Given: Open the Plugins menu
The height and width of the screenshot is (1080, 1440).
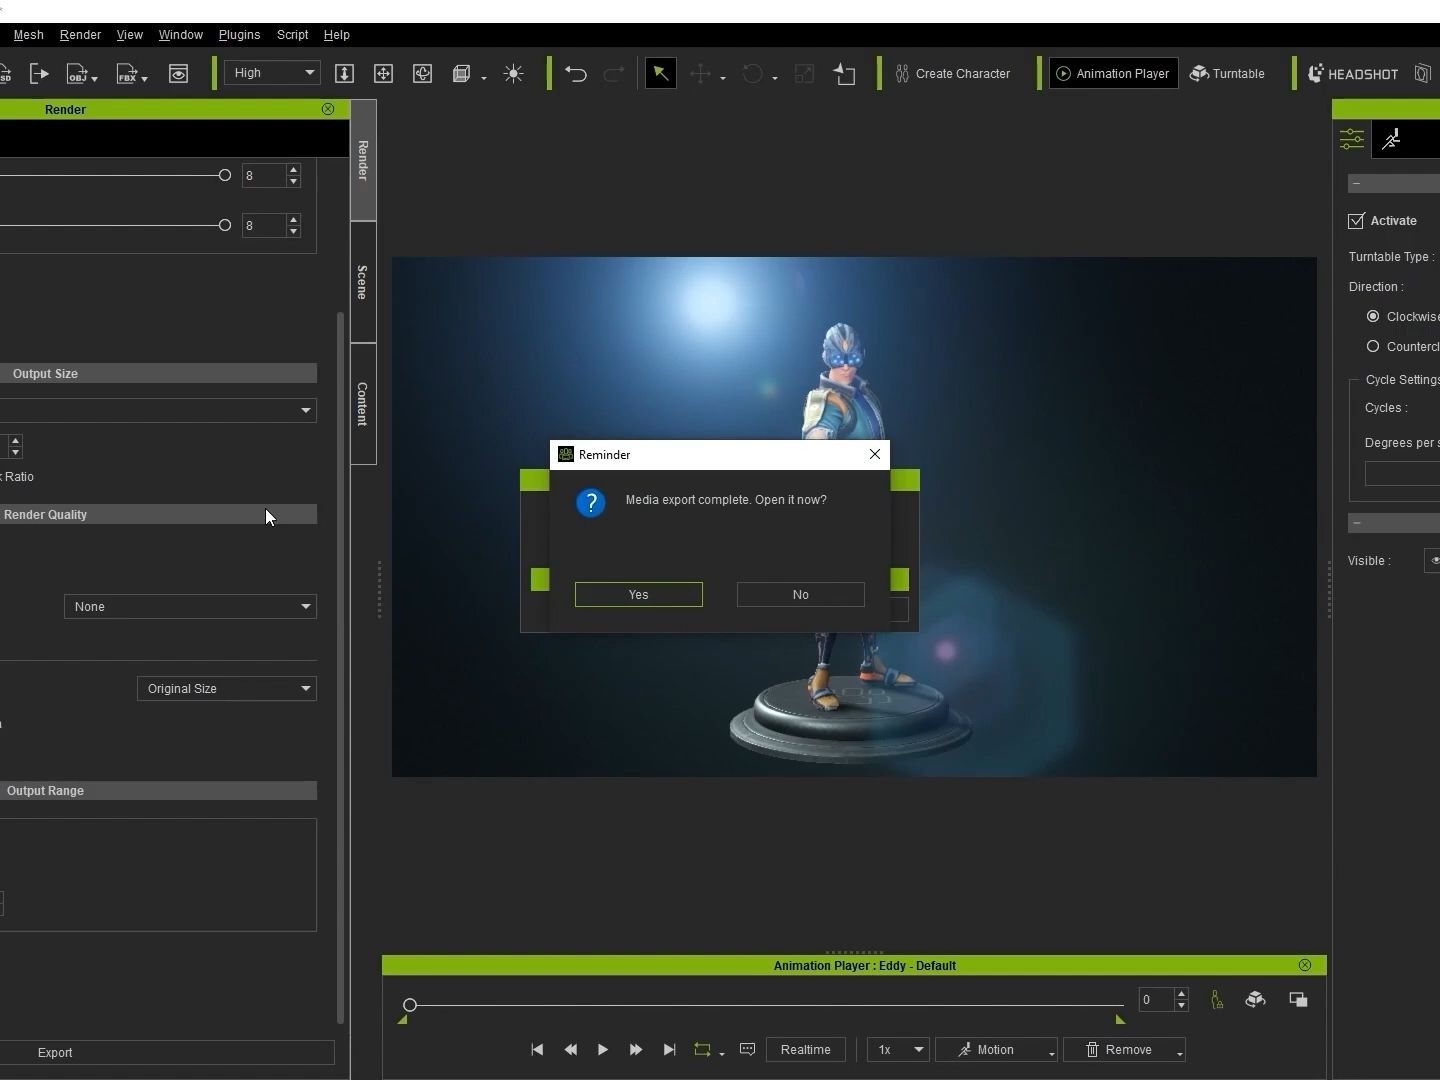Looking at the screenshot, I should (239, 35).
